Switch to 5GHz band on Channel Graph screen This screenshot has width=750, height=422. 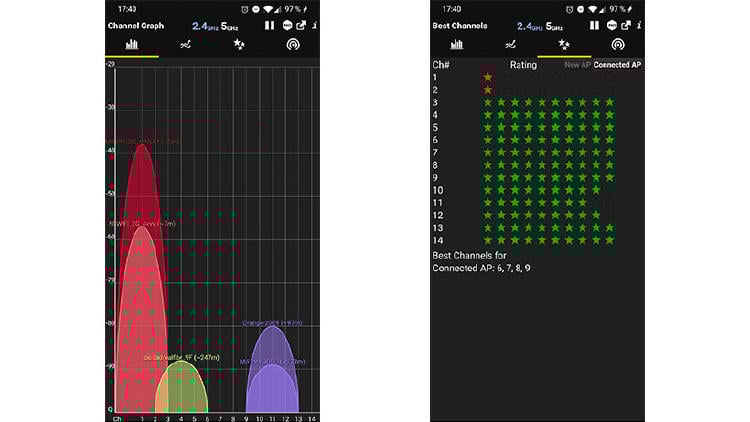pyautogui.click(x=230, y=25)
